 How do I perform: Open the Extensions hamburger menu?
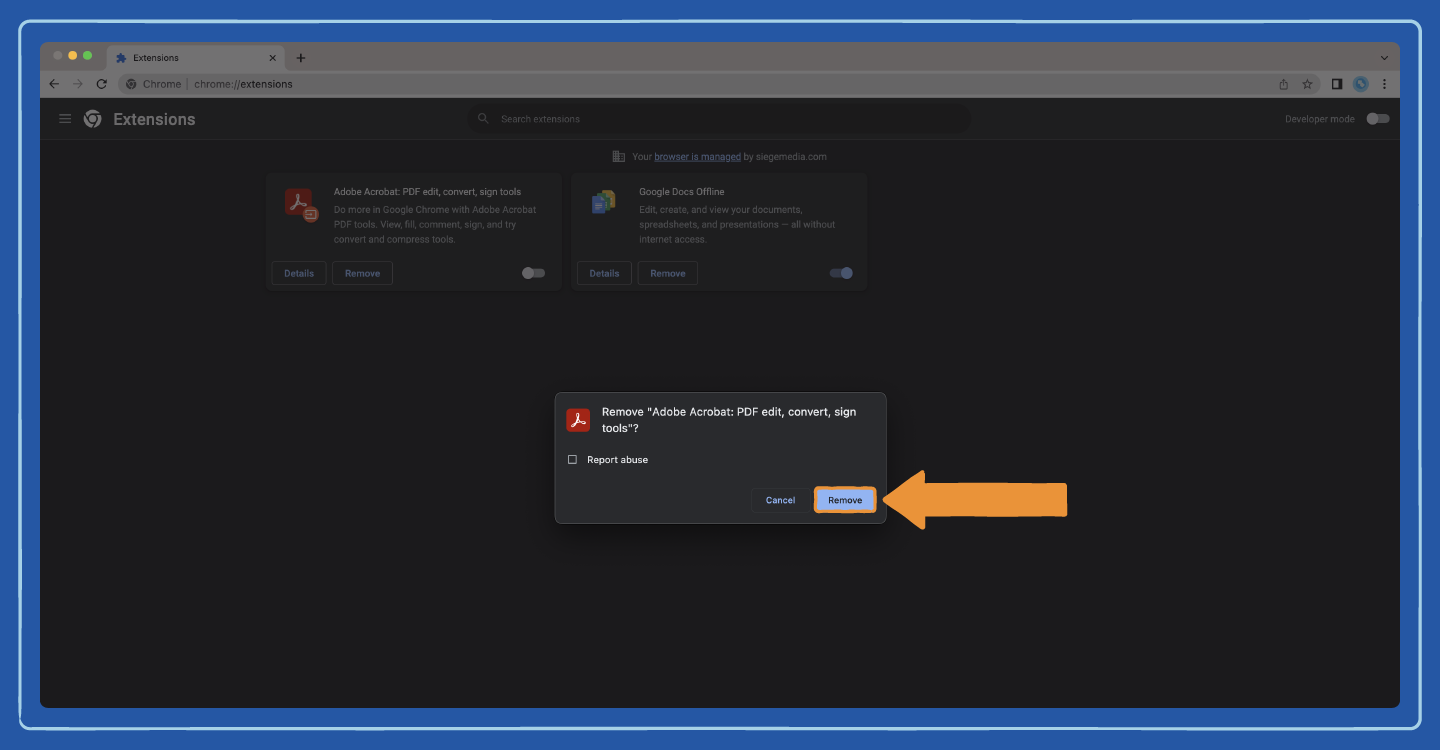[x=65, y=118]
